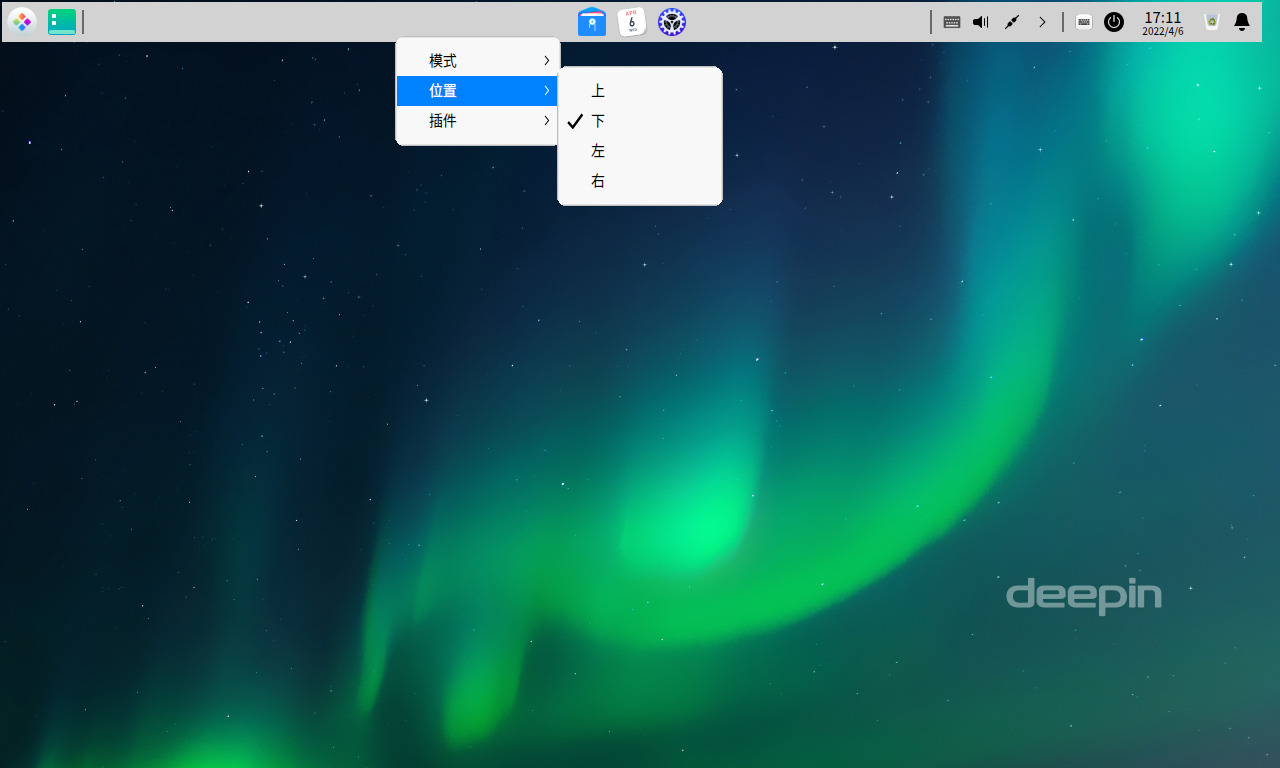Open notifications via the bell
The height and width of the screenshot is (768, 1280).
coord(1241,21)
